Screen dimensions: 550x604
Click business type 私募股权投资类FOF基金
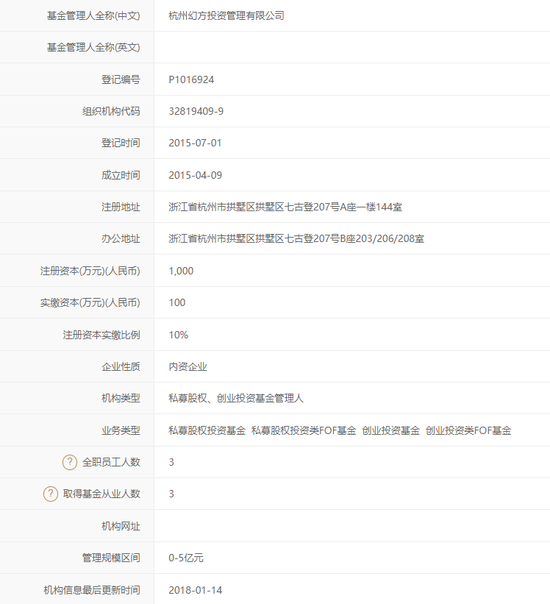click(x=304, y=430)
